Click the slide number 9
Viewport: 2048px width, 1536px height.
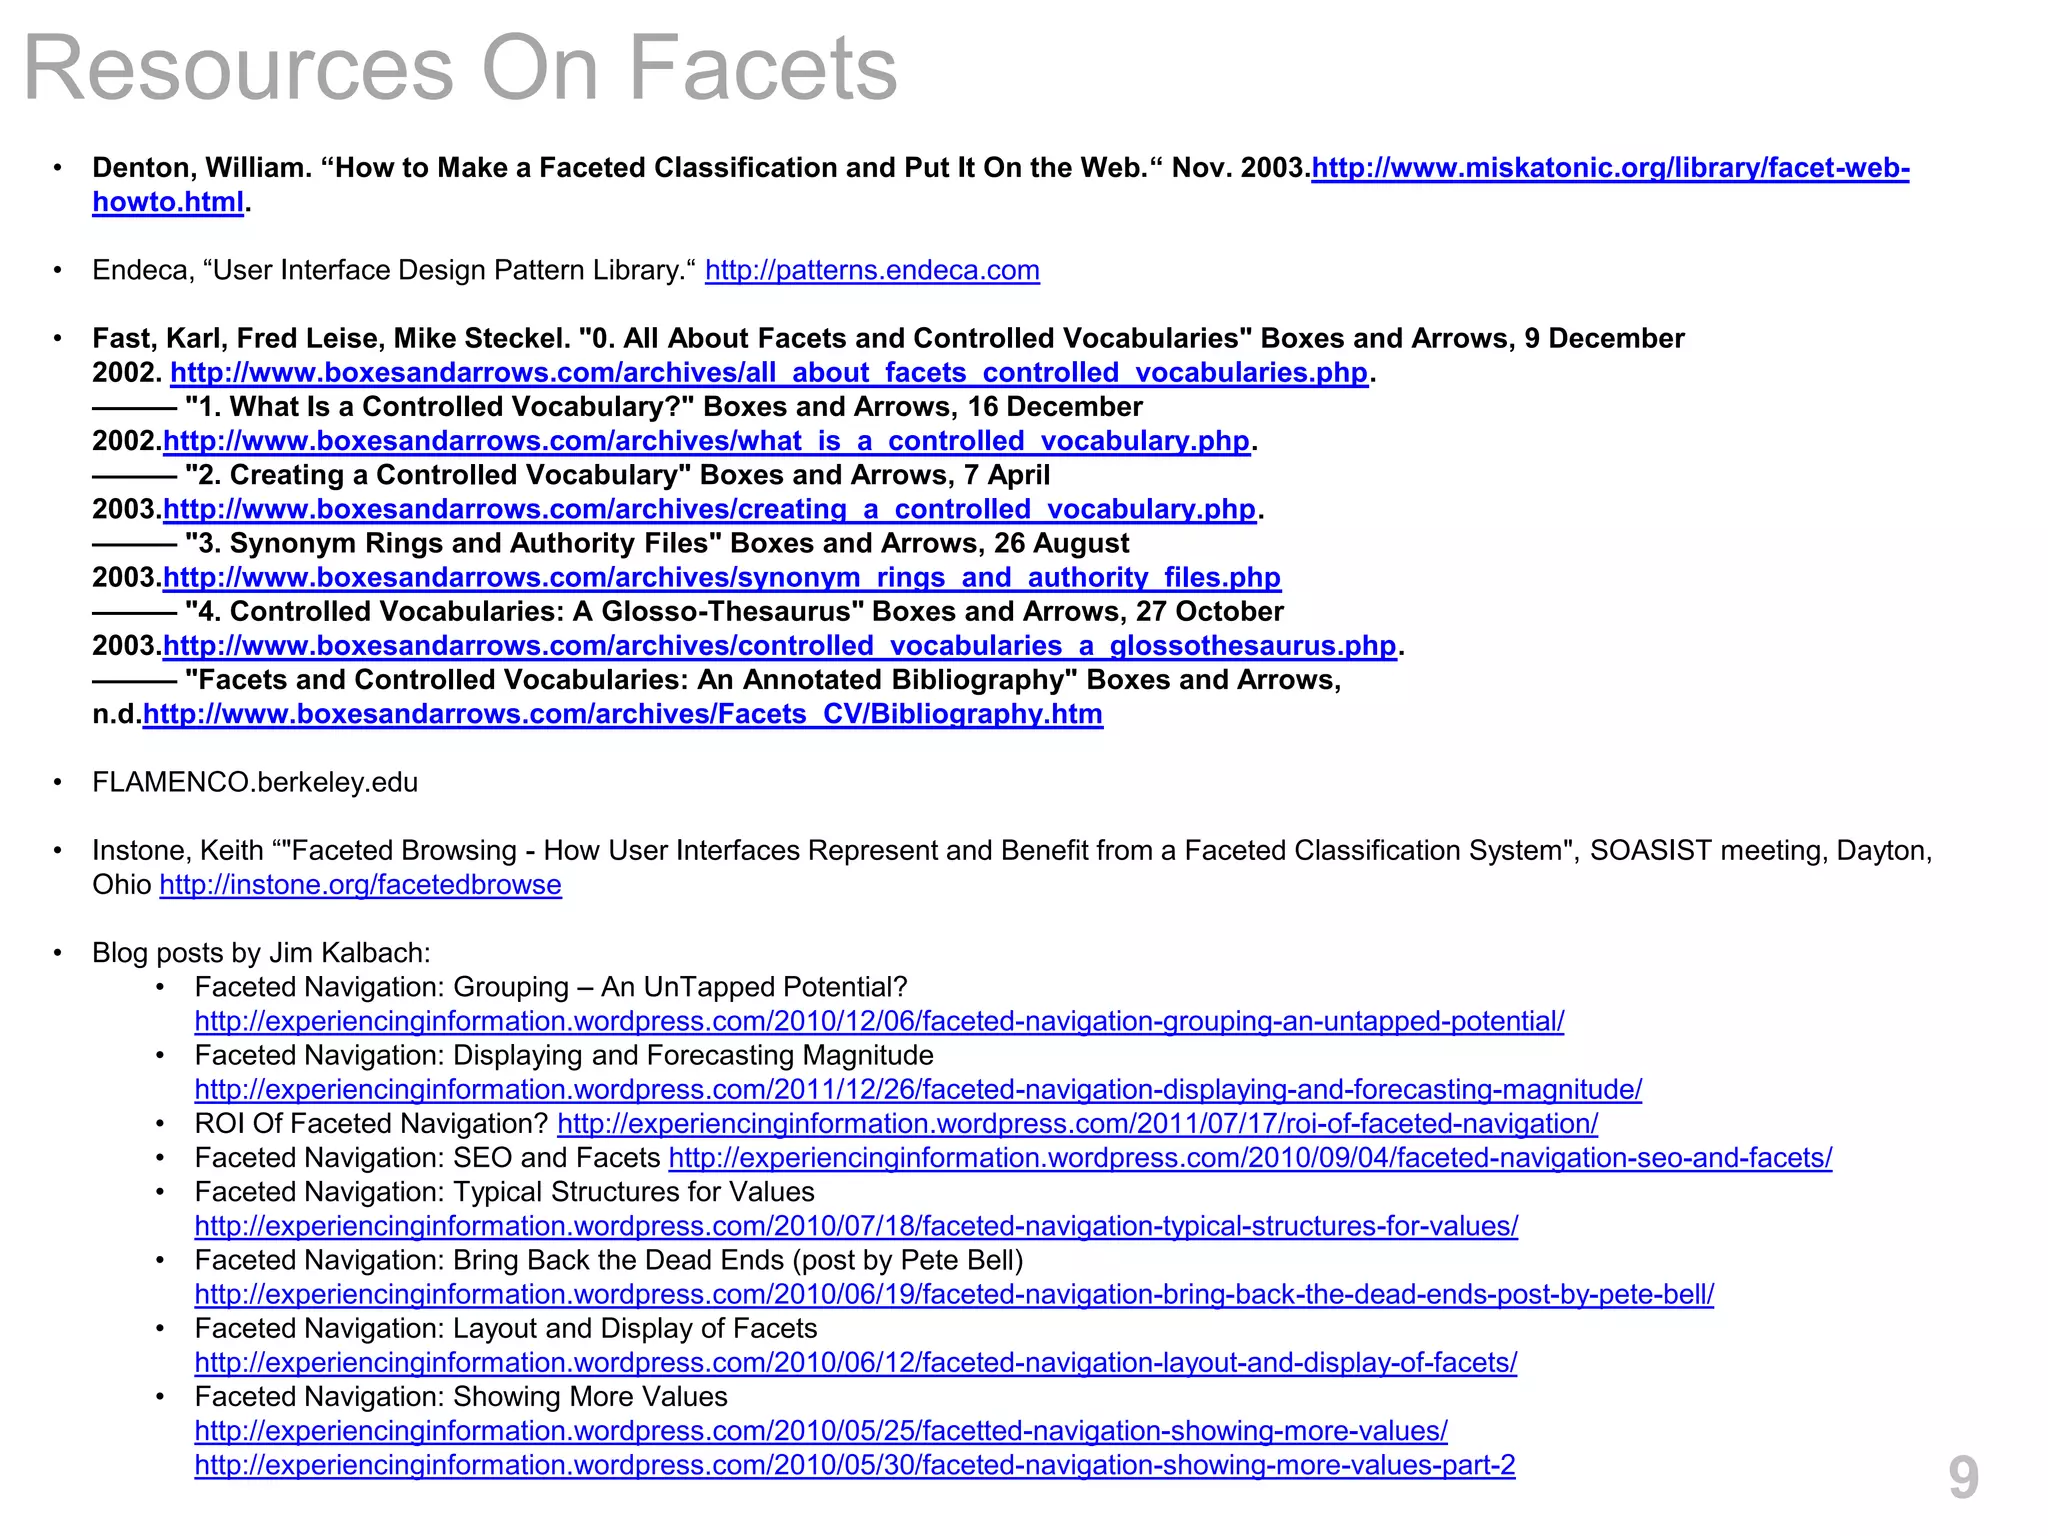[1963, 1478]
